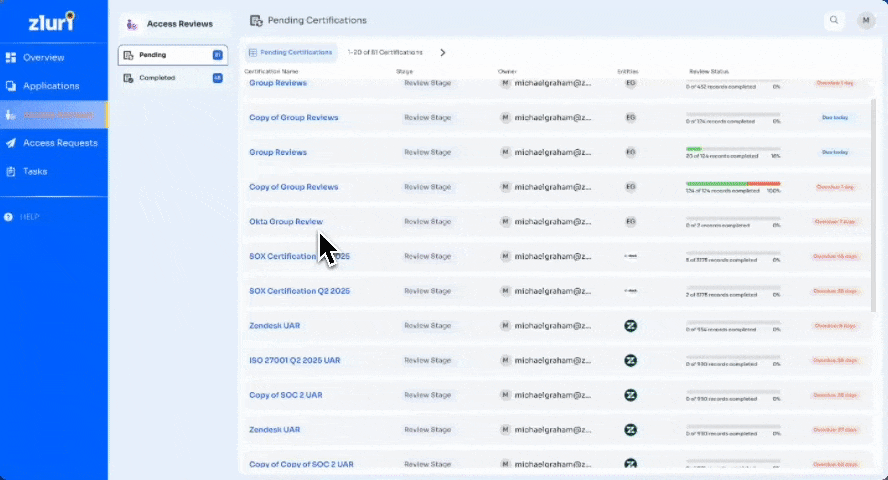888x480 pixels.
Task: Click the 100% label in Copy of Group Reviews row
Action: [x=774, y=191]
